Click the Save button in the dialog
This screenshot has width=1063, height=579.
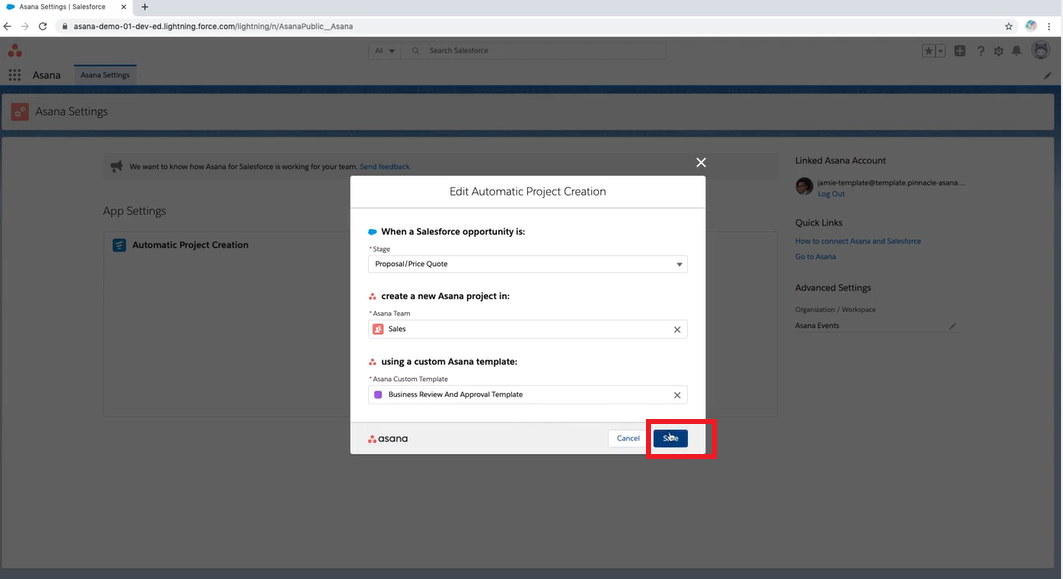670,438
